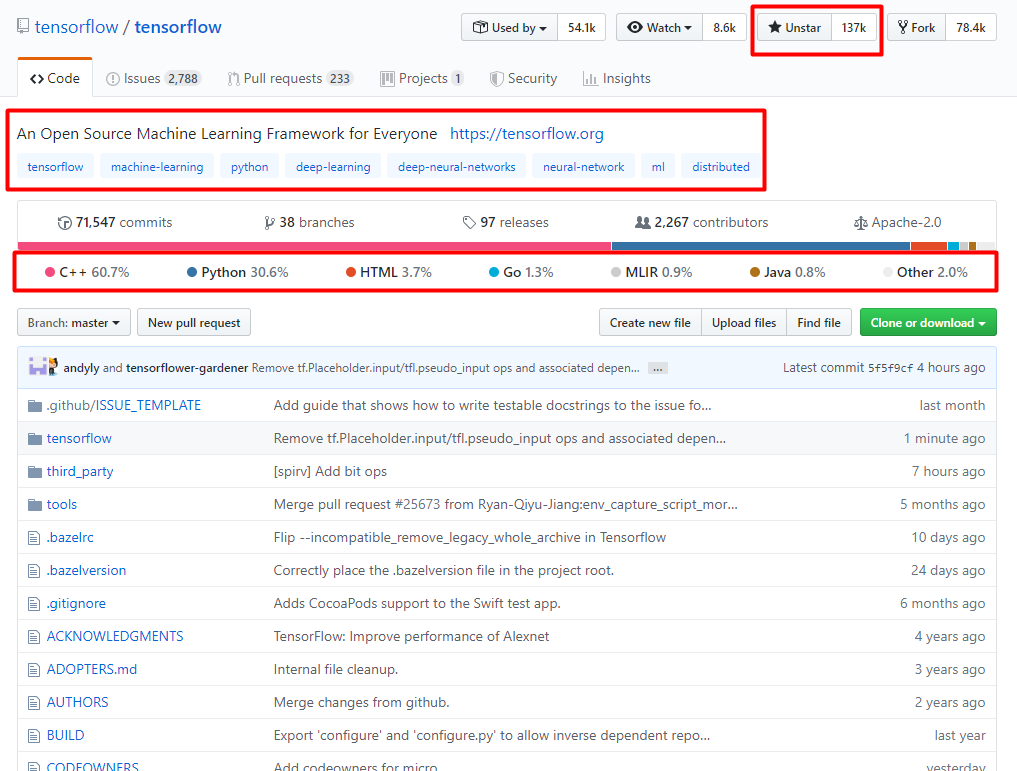Open the Used by dropdown
Image resolution: width=1017 pixels, height=771 pixels.
click(x=510, y=27)
